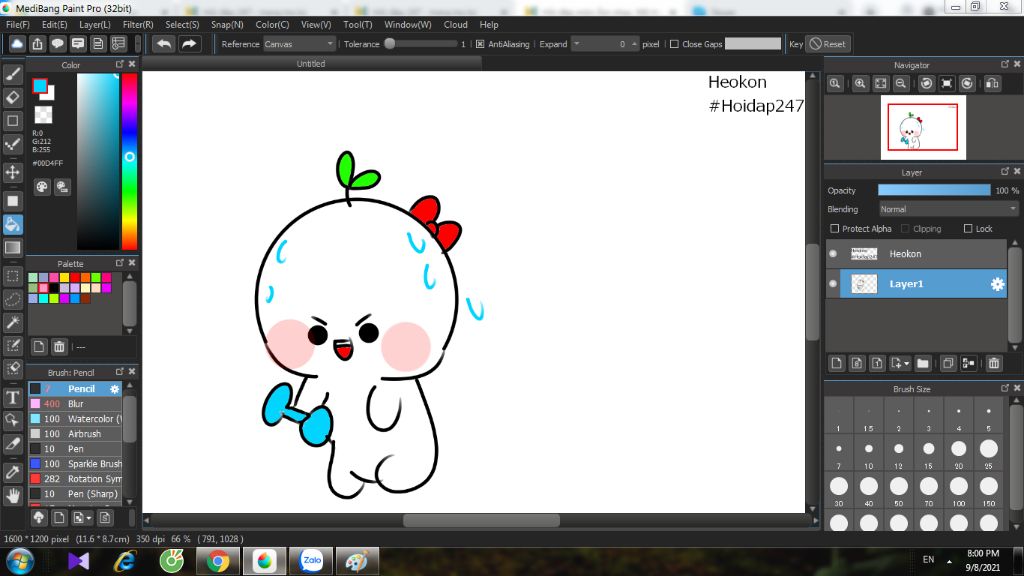Select the Untitled canvas tab

(x=312, y=63)
